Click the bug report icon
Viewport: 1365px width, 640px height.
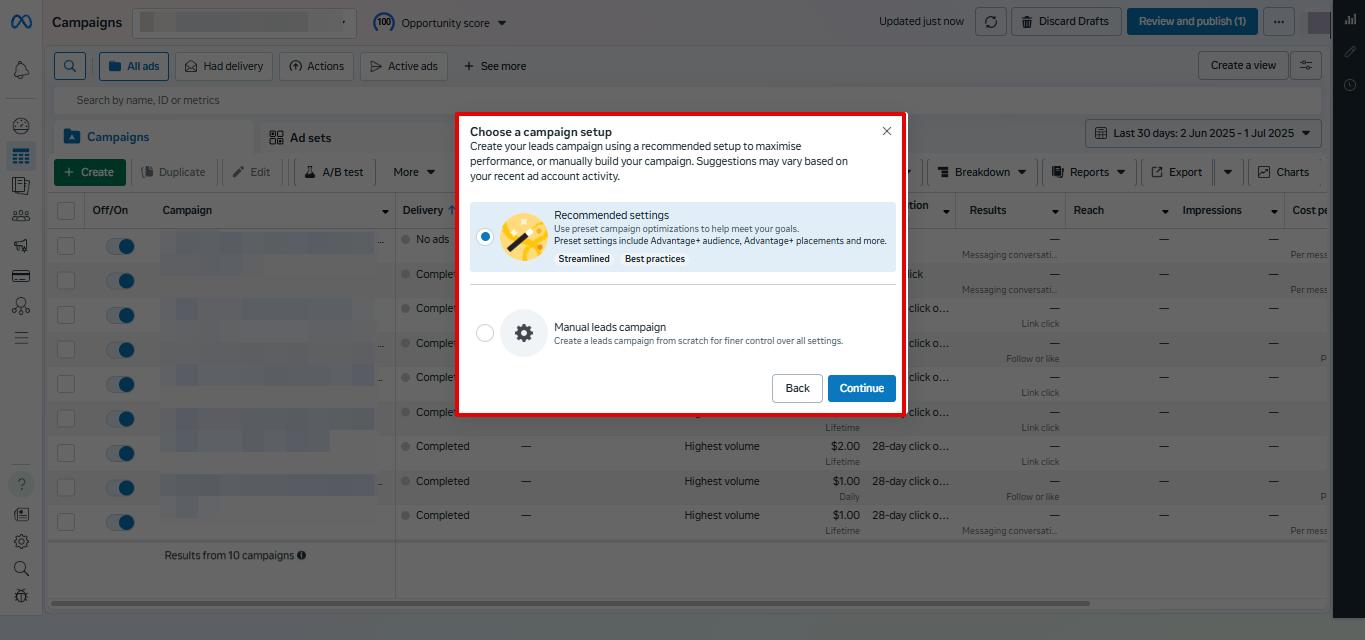pyautogui.click(x=21, y=596)
